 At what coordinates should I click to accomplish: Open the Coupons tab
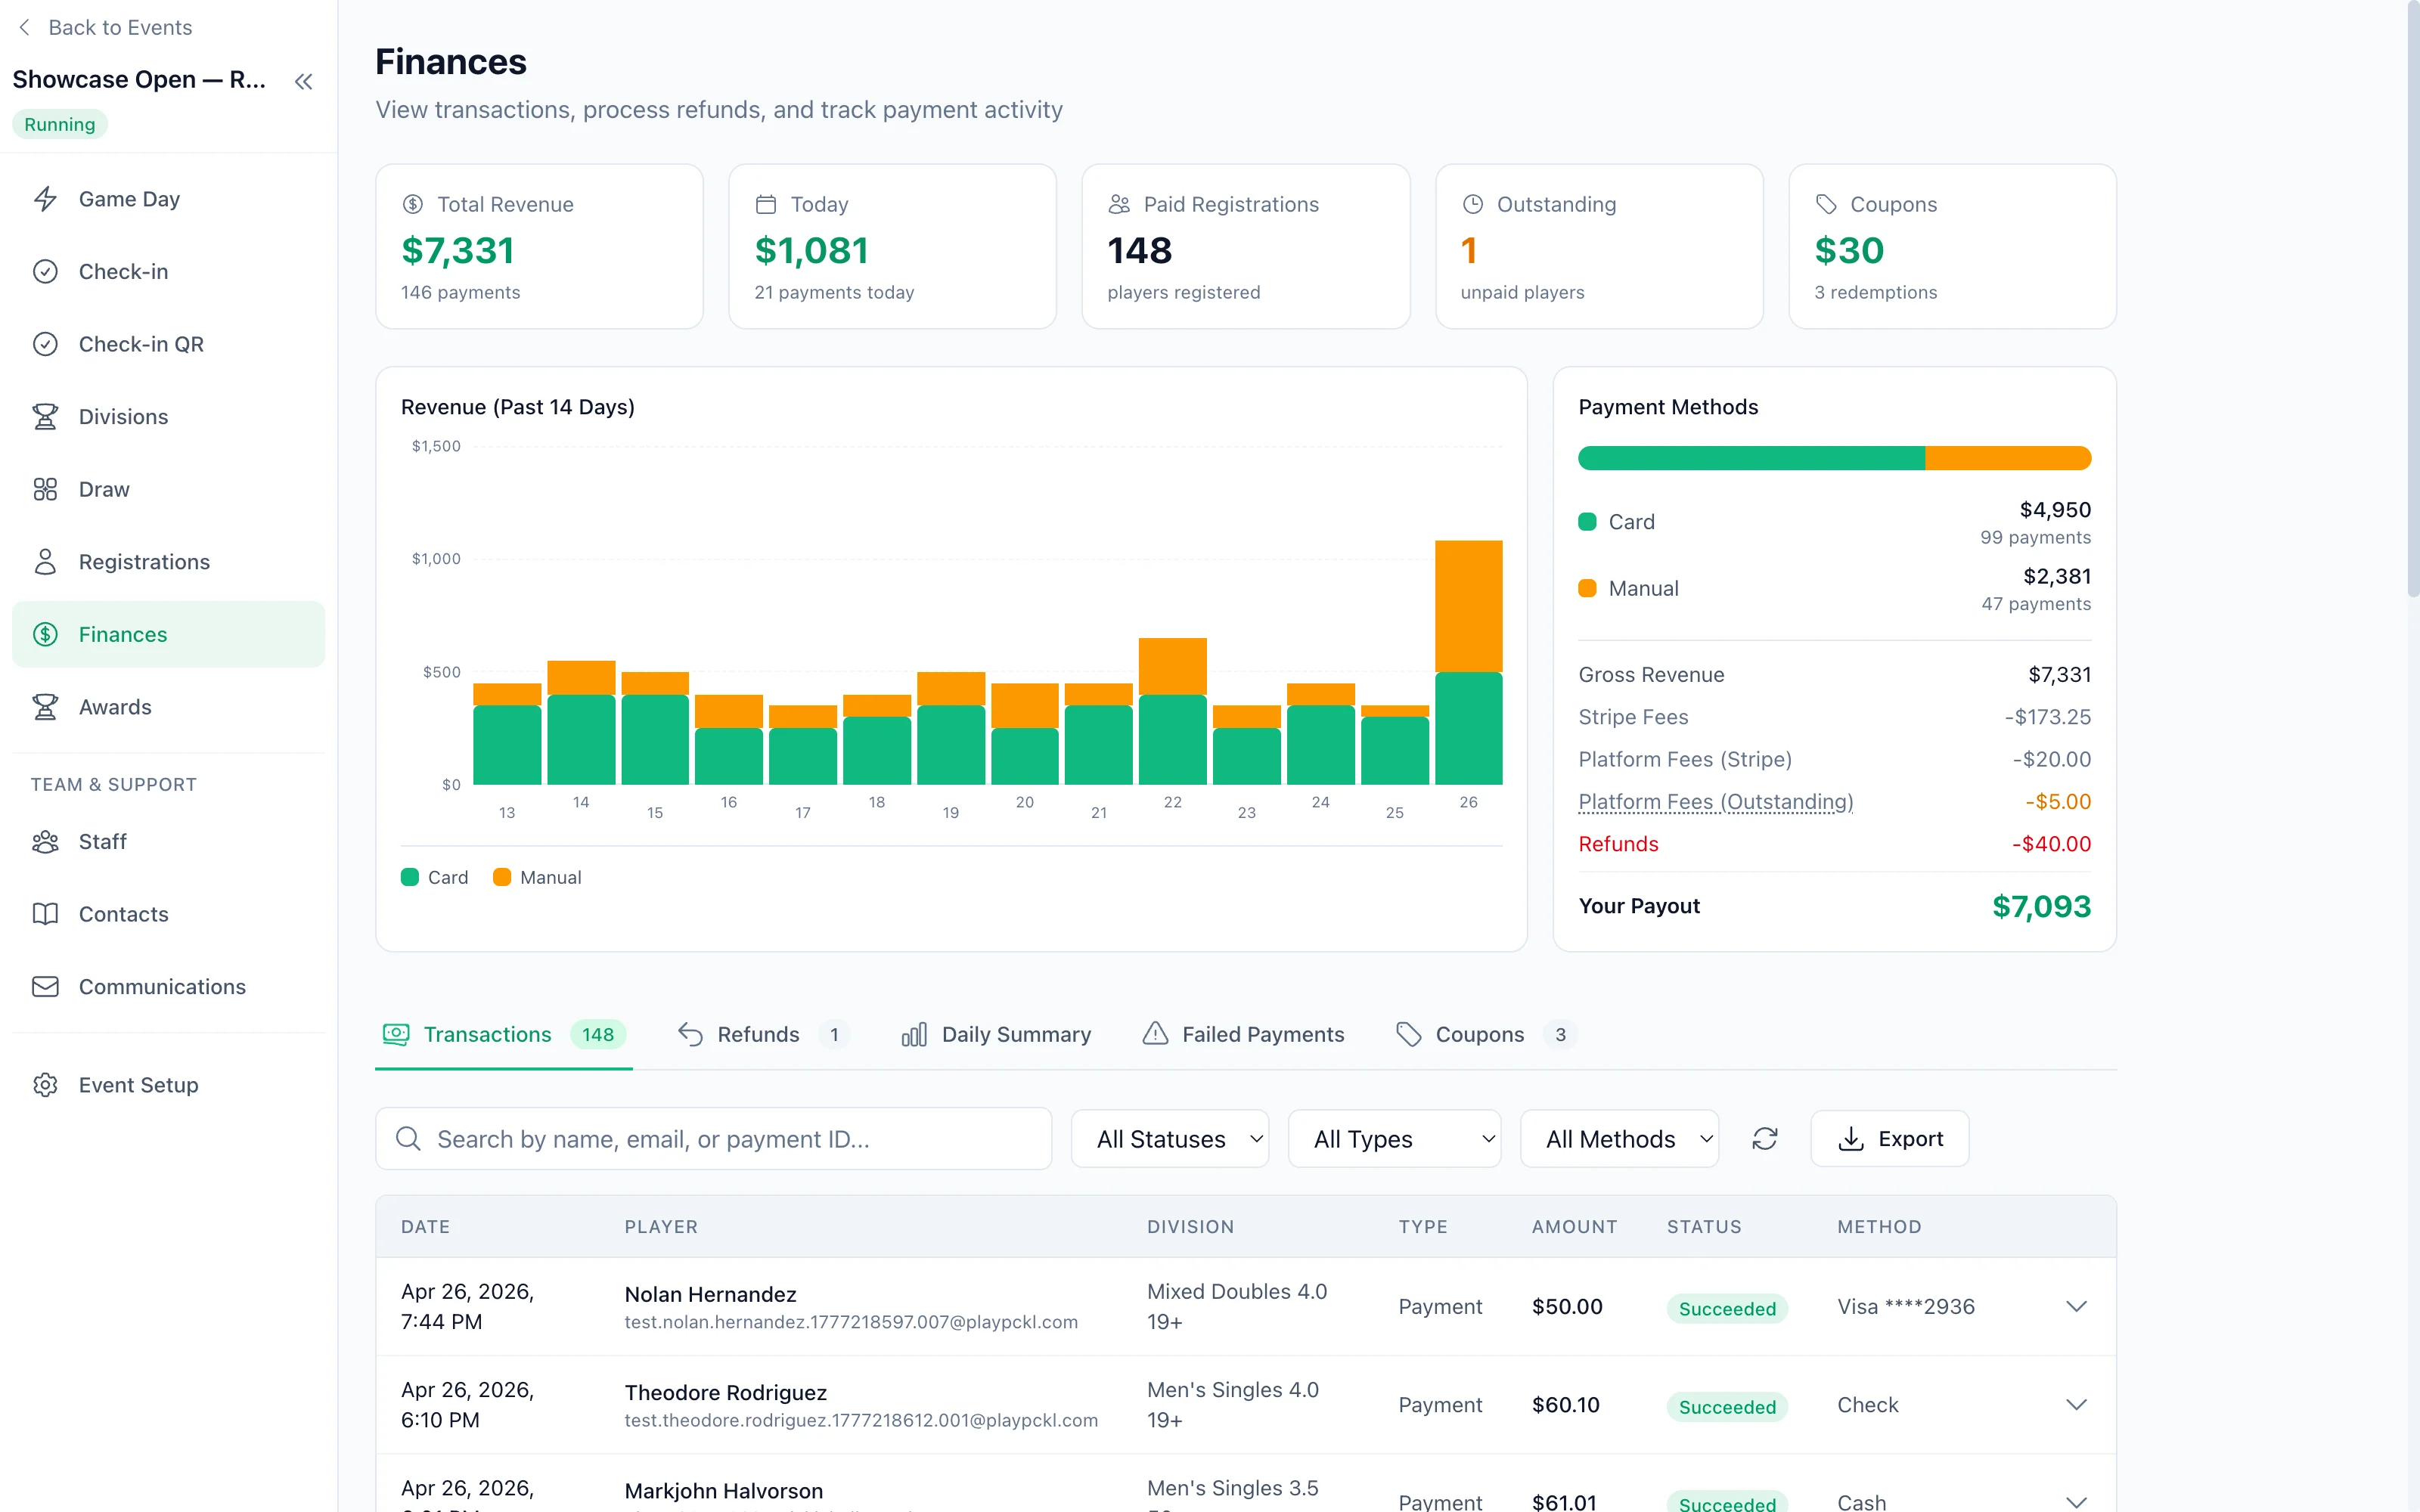(1487, 1035)
